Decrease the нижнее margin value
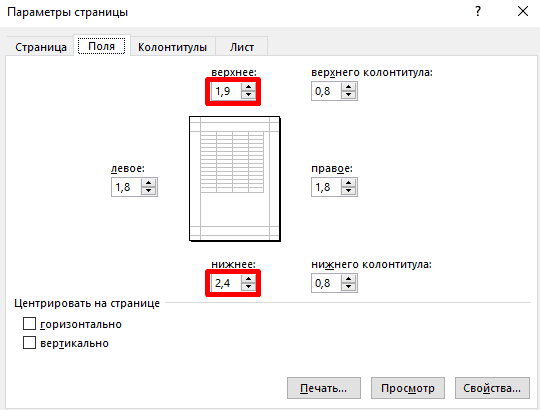Screen dimensions: 540x410 tap(248, 287)
